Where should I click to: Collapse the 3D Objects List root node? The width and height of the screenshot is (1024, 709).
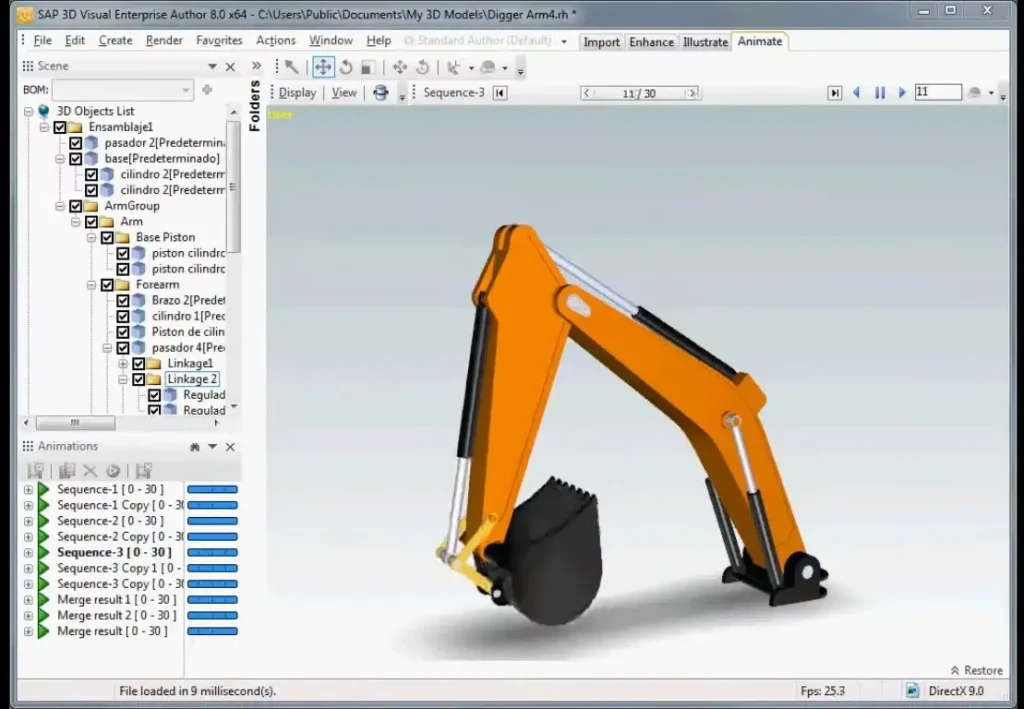point(28,111)
